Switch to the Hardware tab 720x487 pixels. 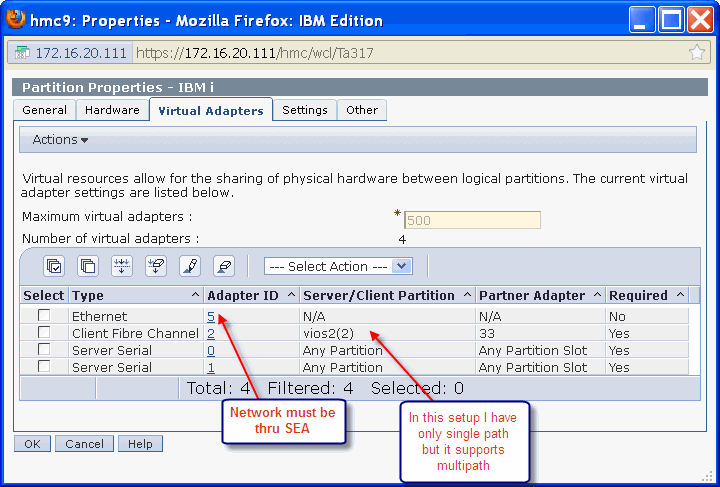112,110
